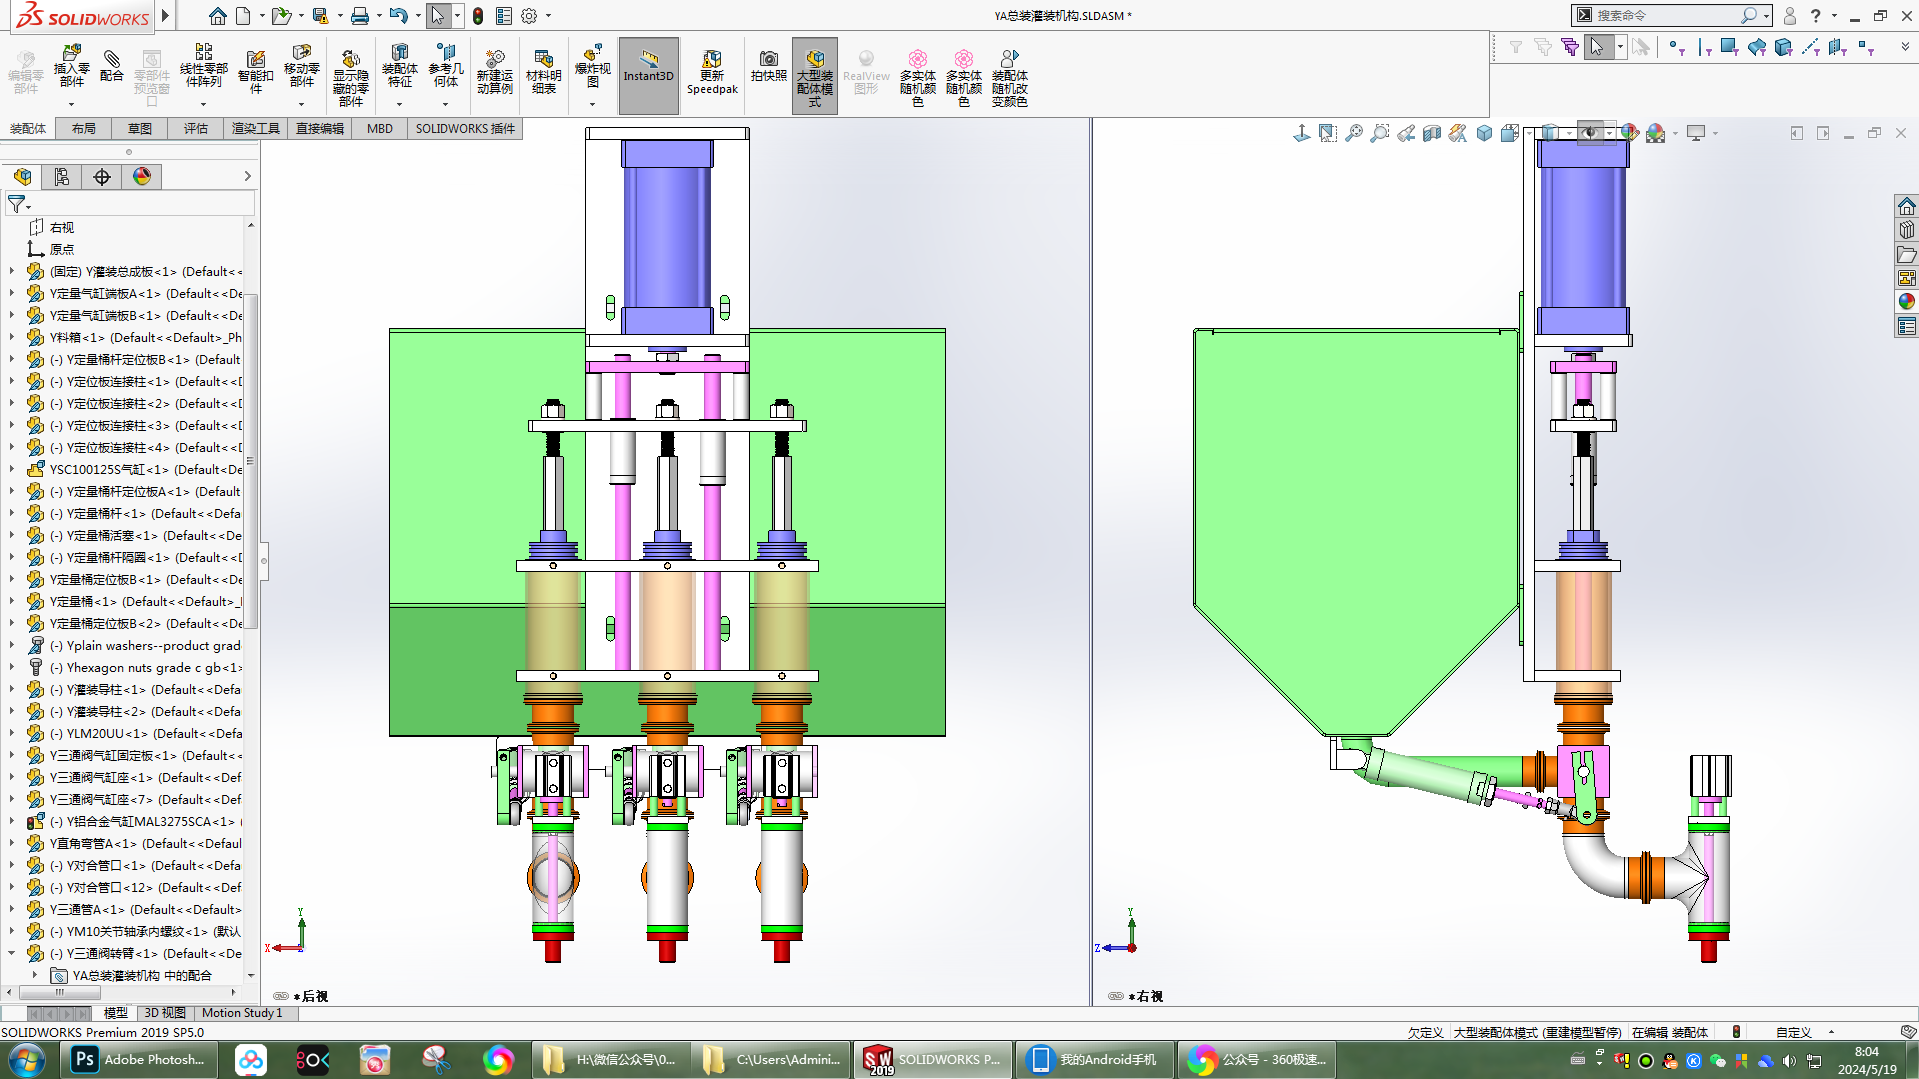Image resolution: width=1919 pixels, height=1079 pixels.
Task: Click 线性零部件阵列 linear pattern tool
Action: pos(203,67)
